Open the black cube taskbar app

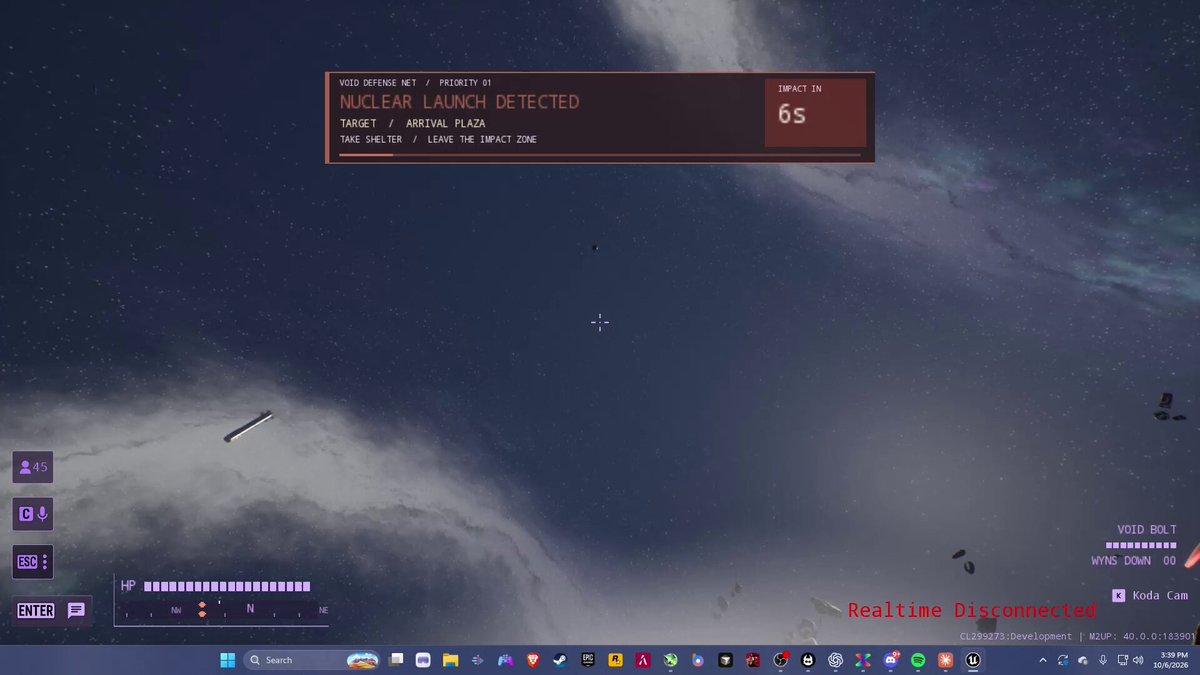click(725, 660)
